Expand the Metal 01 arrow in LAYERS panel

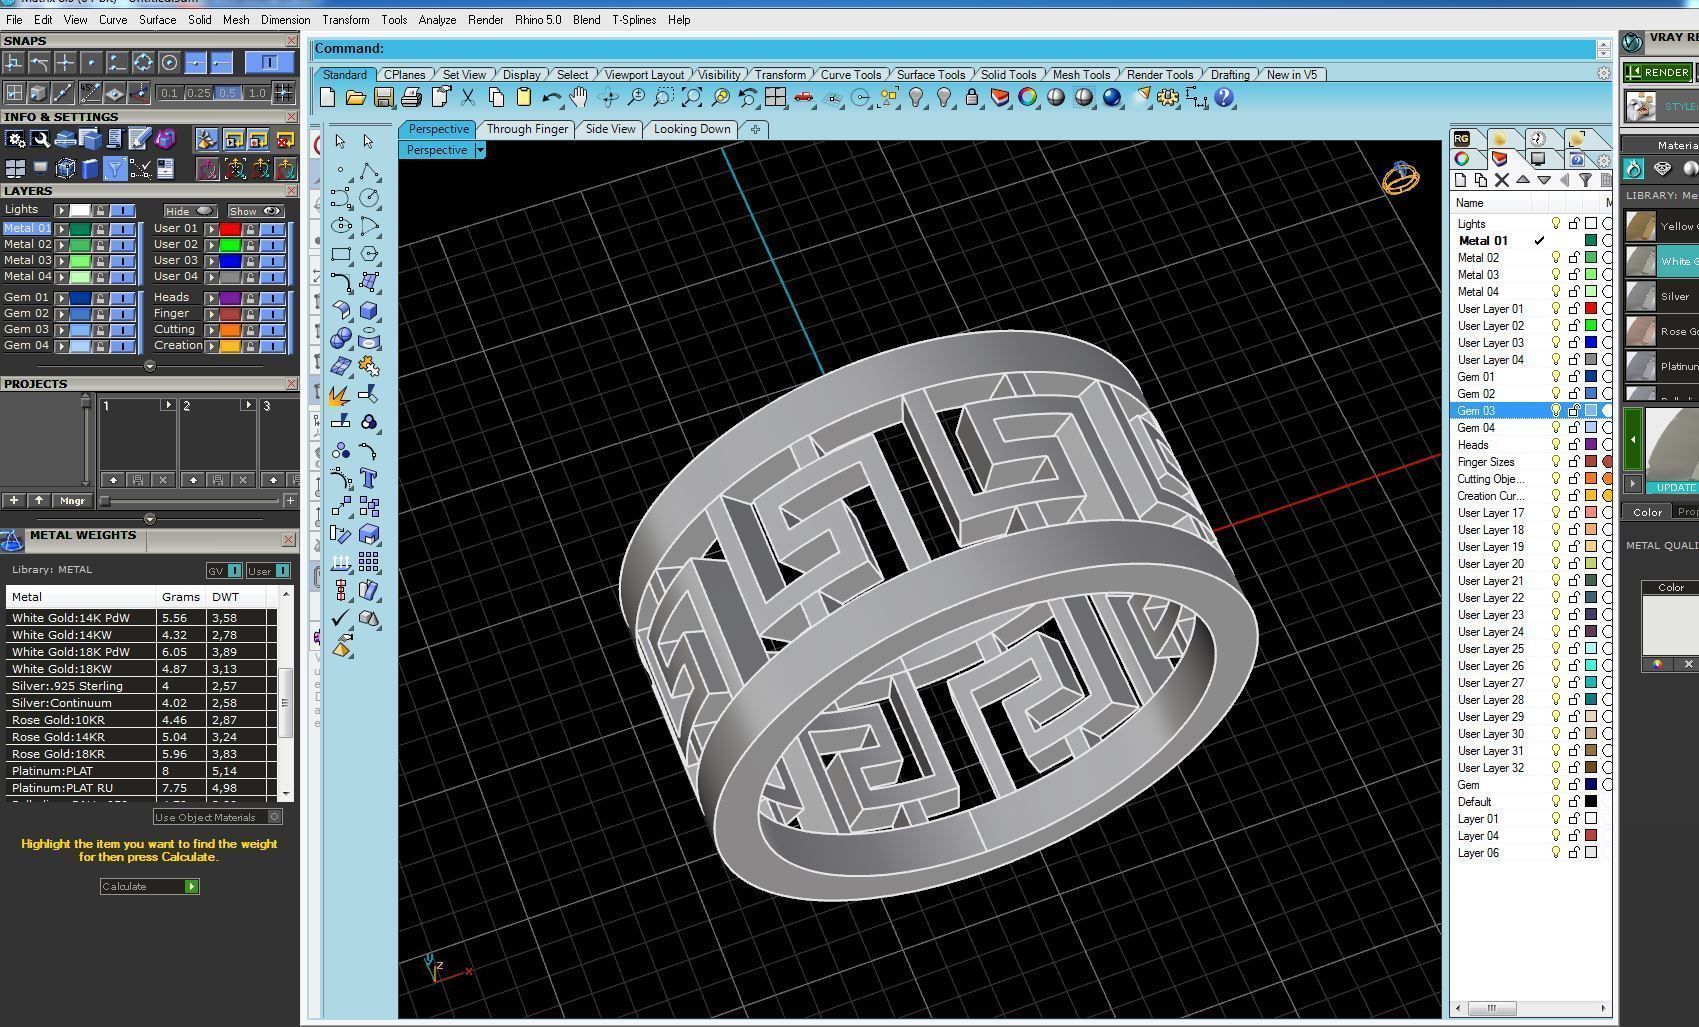62,228
